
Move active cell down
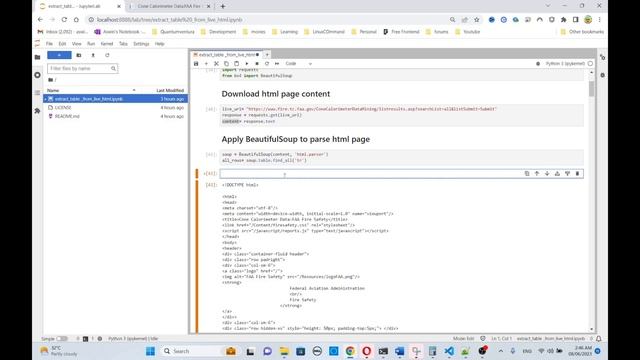tap(547, 173)
